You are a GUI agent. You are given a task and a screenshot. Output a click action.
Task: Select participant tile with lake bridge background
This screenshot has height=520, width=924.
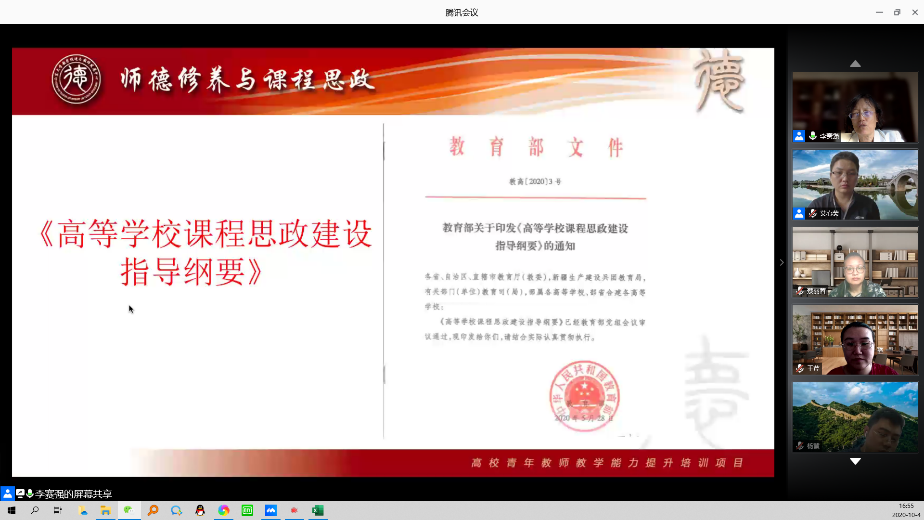854,184
